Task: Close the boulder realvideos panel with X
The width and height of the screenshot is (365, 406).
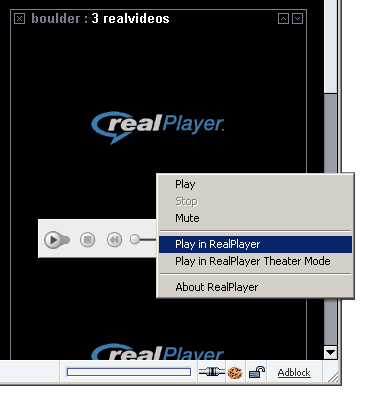Action: click(x=19, y=19)
